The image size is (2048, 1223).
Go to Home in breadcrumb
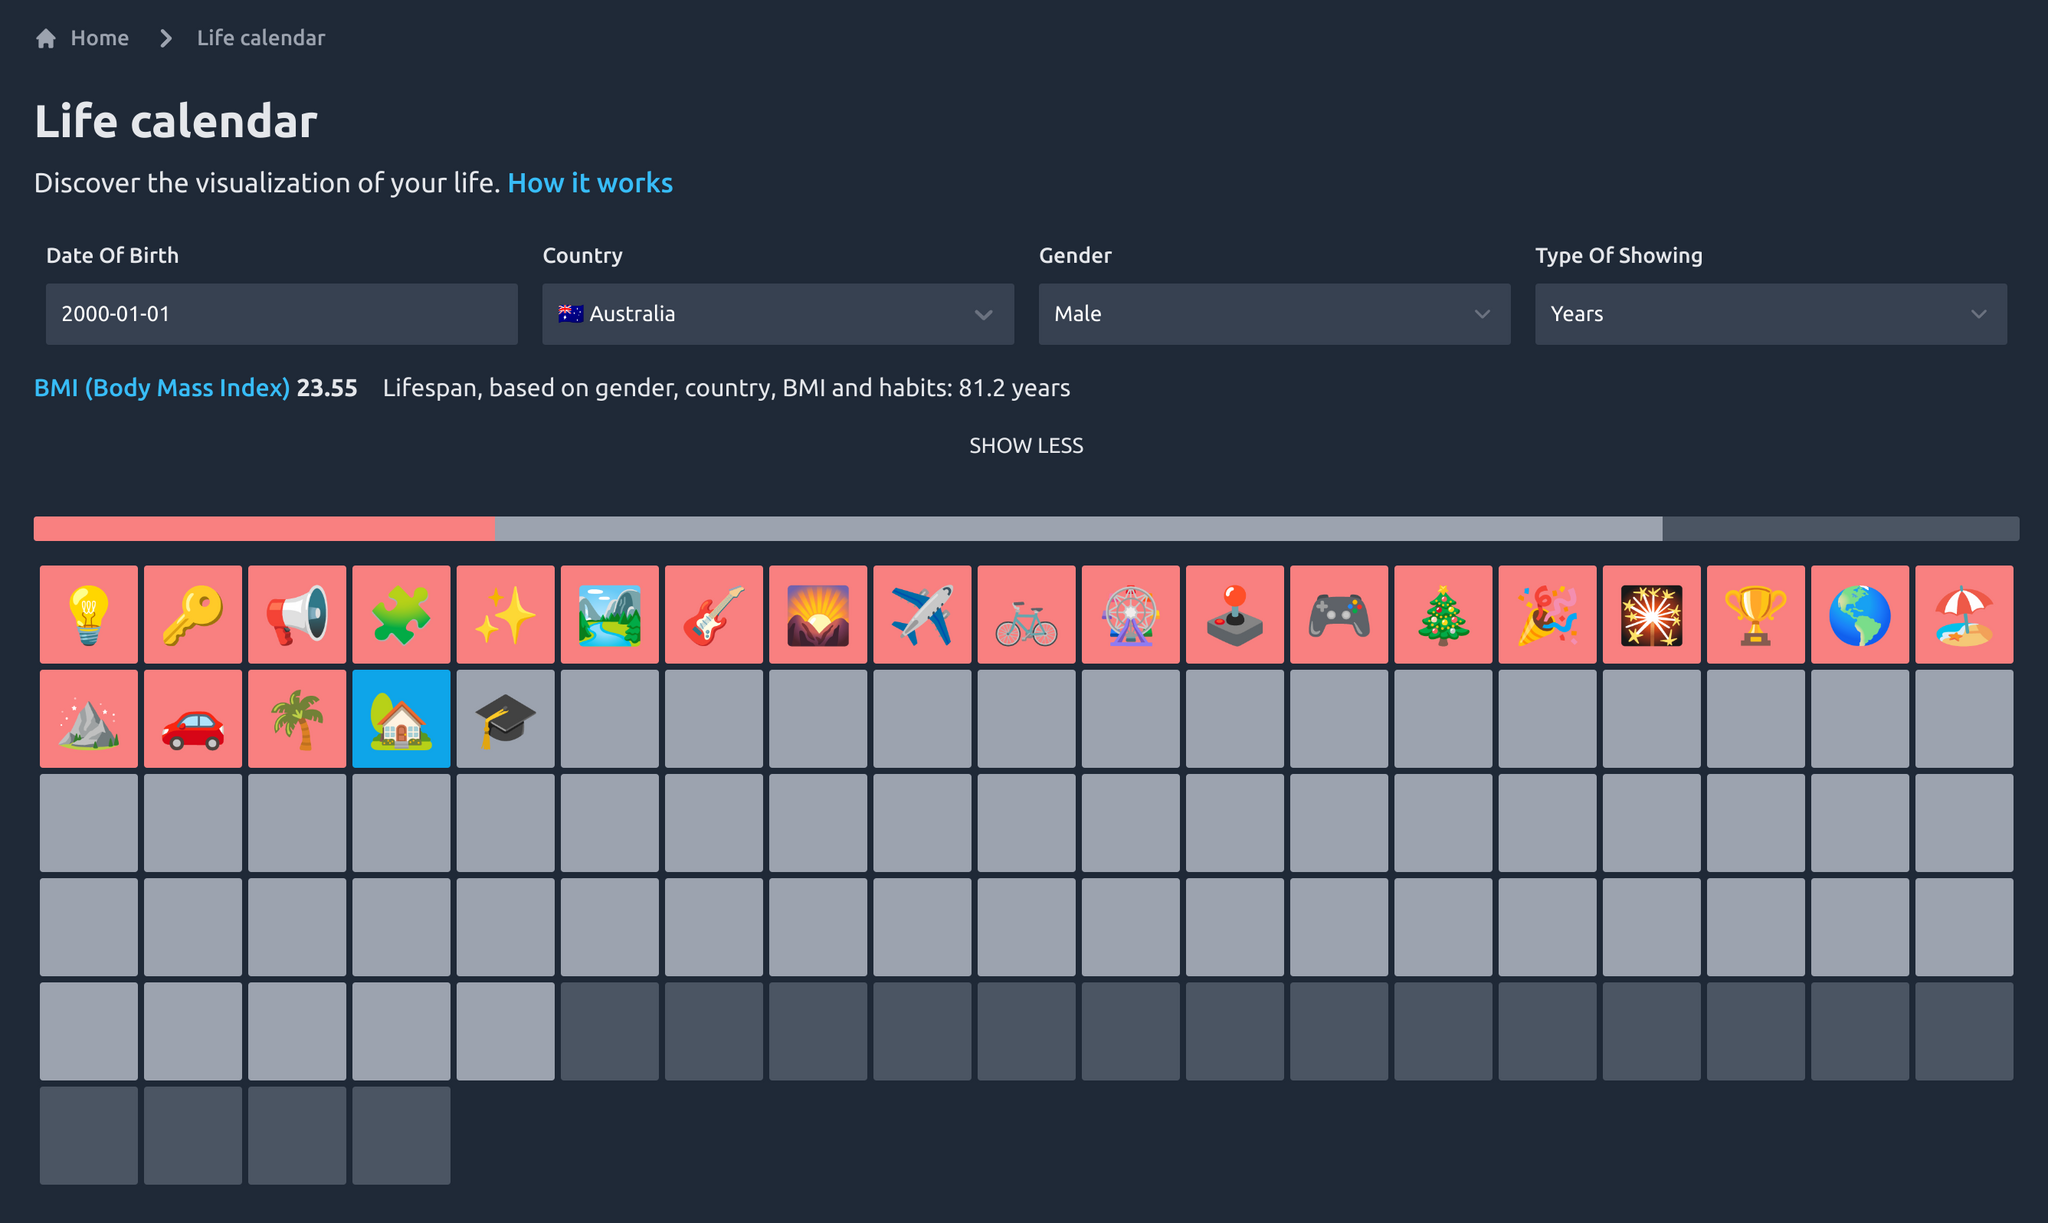pos(99,38)
